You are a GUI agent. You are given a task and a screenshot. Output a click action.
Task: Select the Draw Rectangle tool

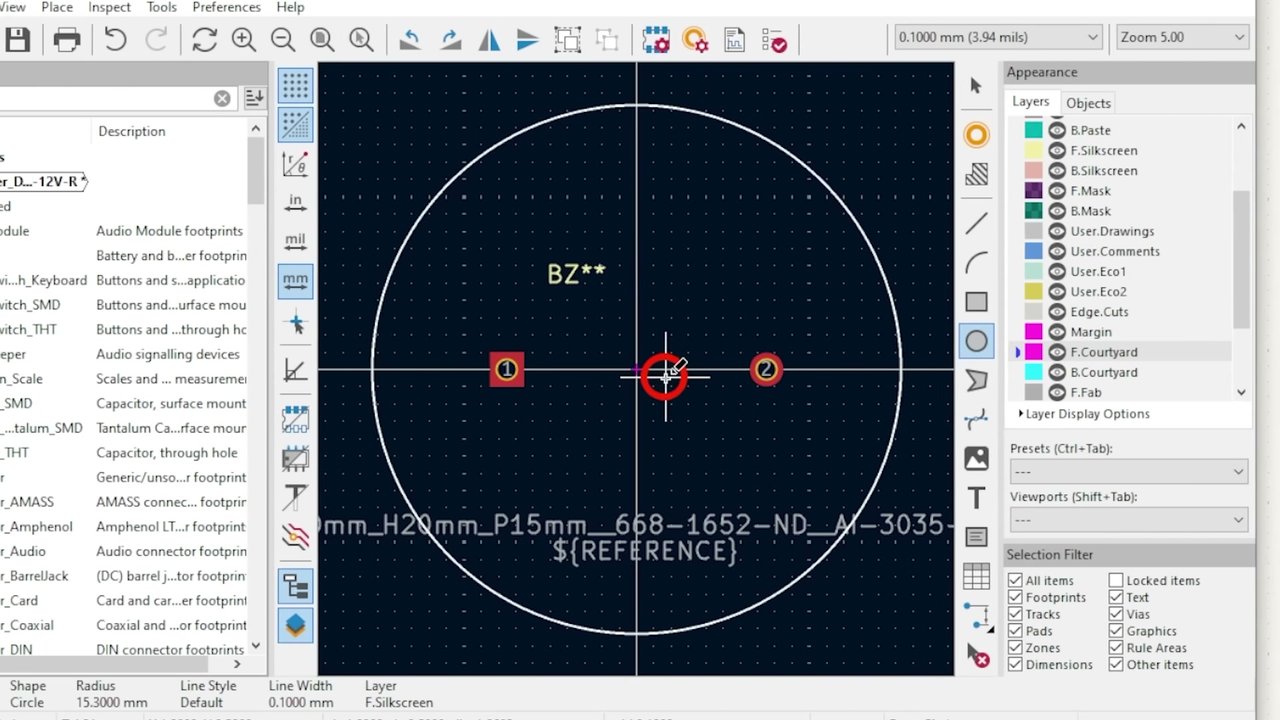(x=976, y=302)
